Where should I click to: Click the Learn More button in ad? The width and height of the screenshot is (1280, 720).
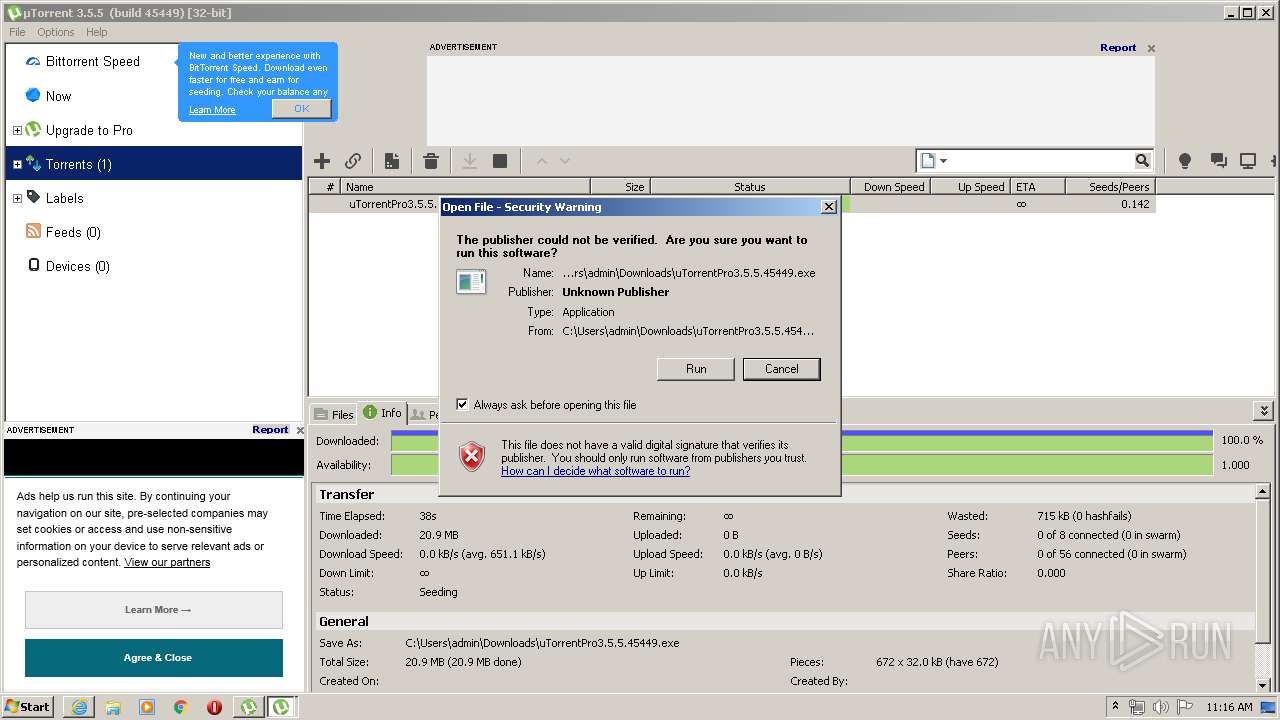(x=154, y=610)
